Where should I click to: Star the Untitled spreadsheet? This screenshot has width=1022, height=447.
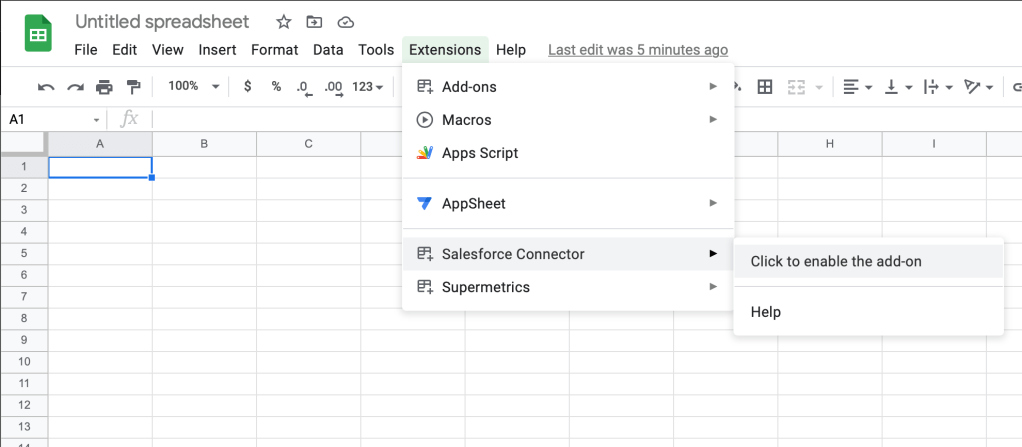click(284, 22)
